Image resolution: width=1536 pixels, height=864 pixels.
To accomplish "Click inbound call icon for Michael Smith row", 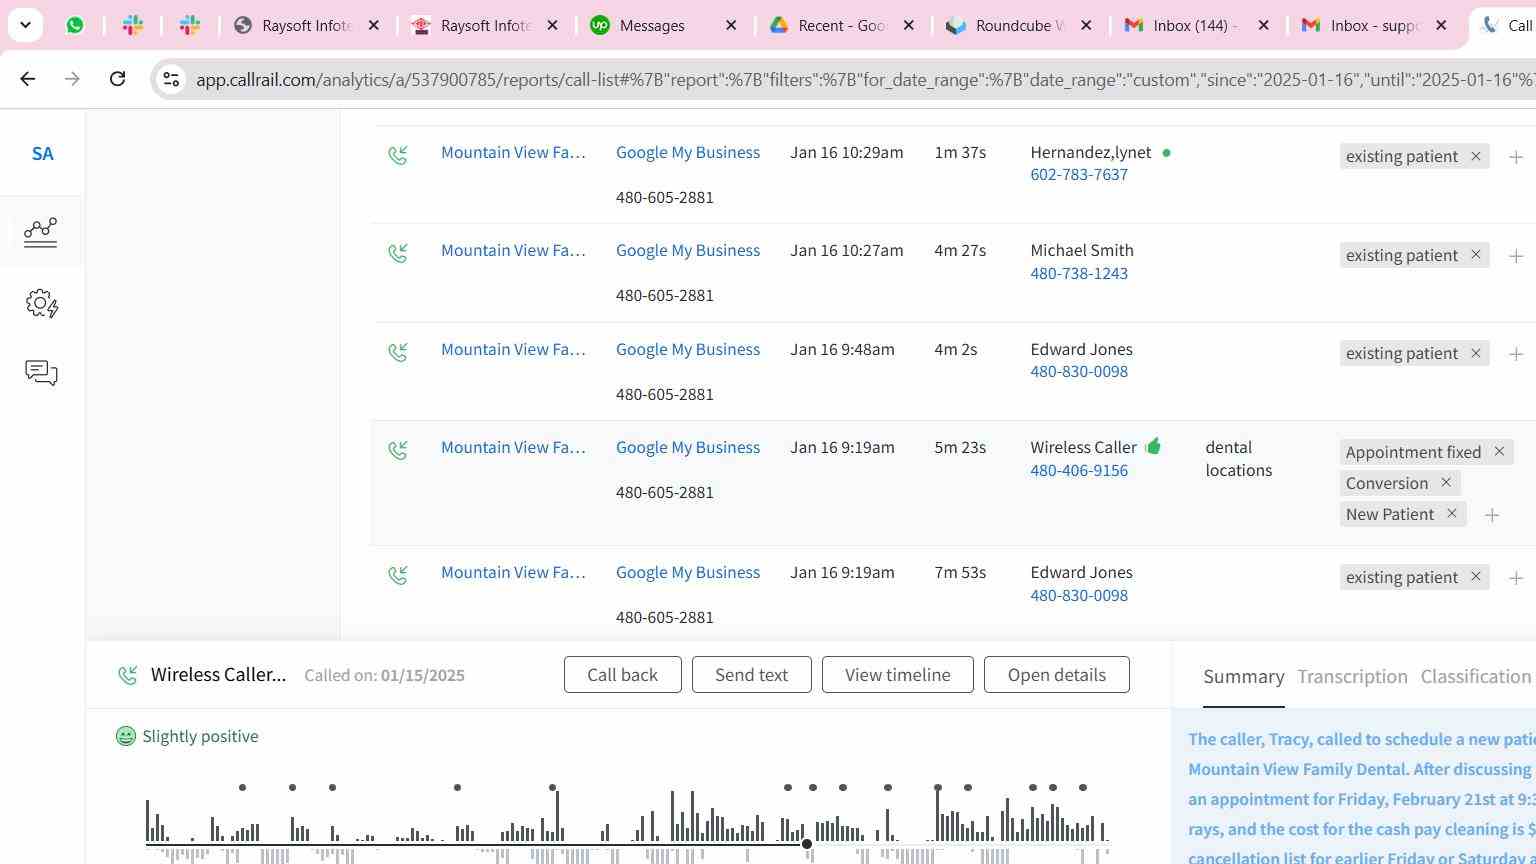I will (x=398, y=253).
